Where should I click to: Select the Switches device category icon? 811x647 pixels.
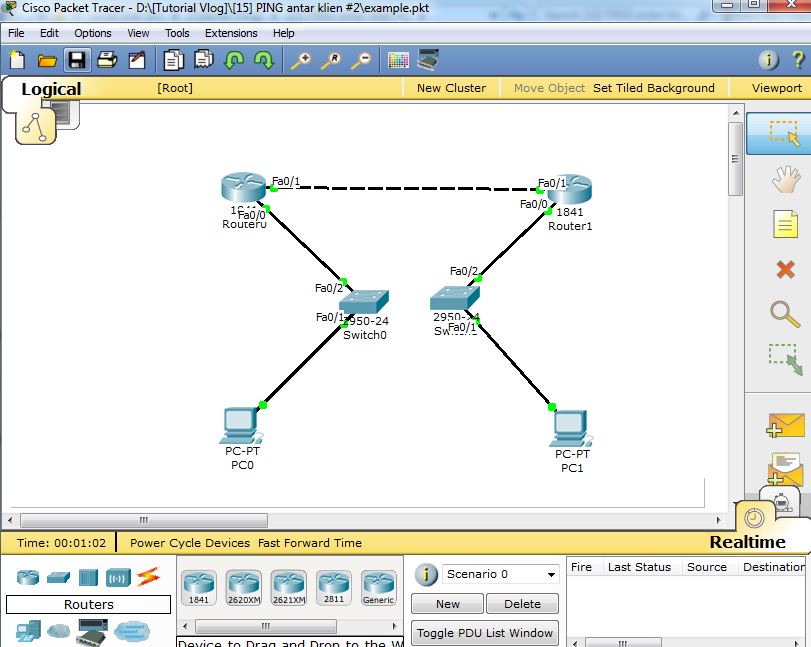click(58, 577)
